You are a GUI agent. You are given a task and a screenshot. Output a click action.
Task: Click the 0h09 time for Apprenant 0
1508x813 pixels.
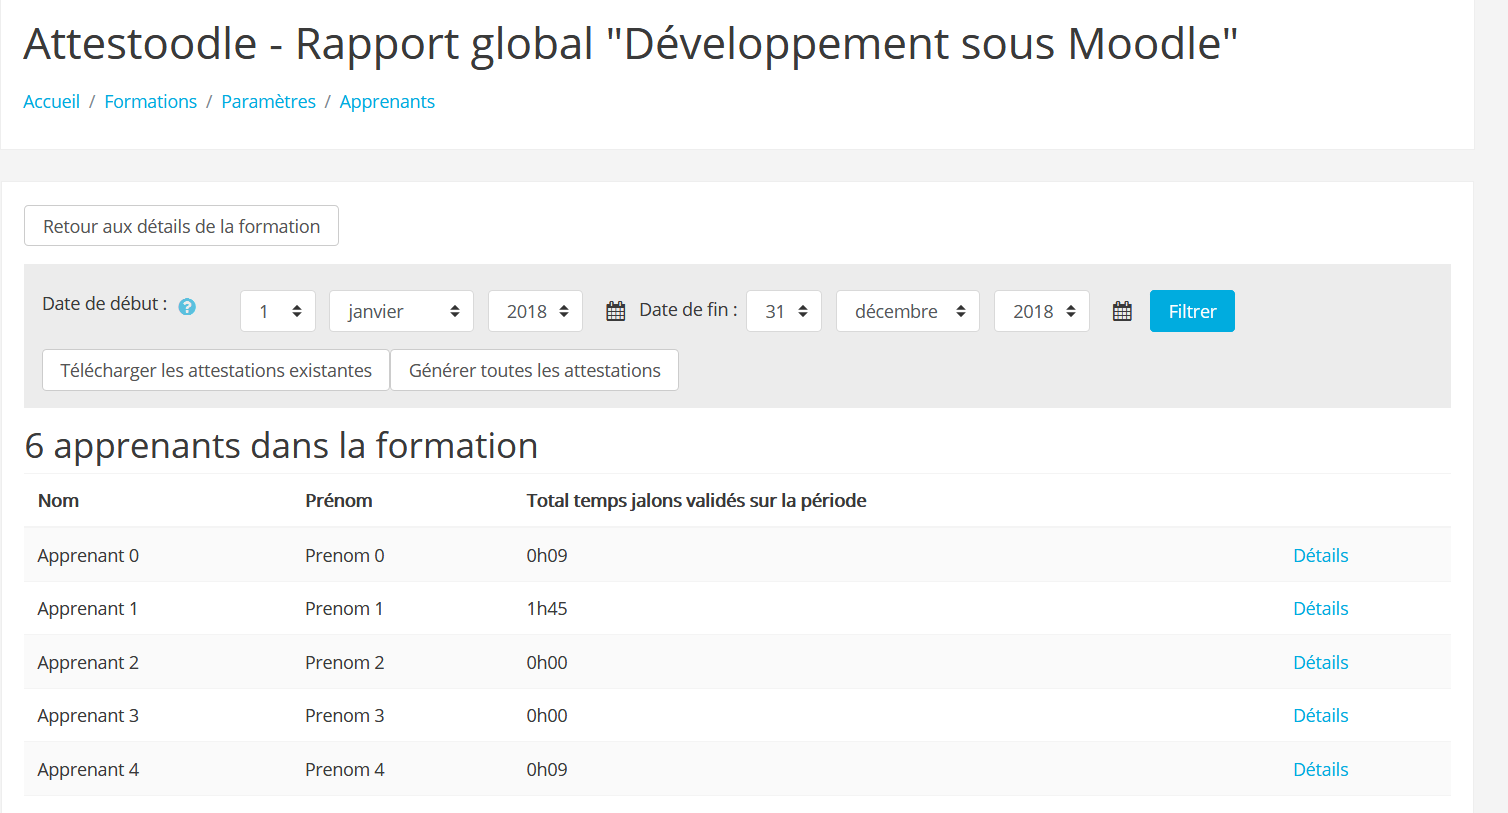coord(547,555)
